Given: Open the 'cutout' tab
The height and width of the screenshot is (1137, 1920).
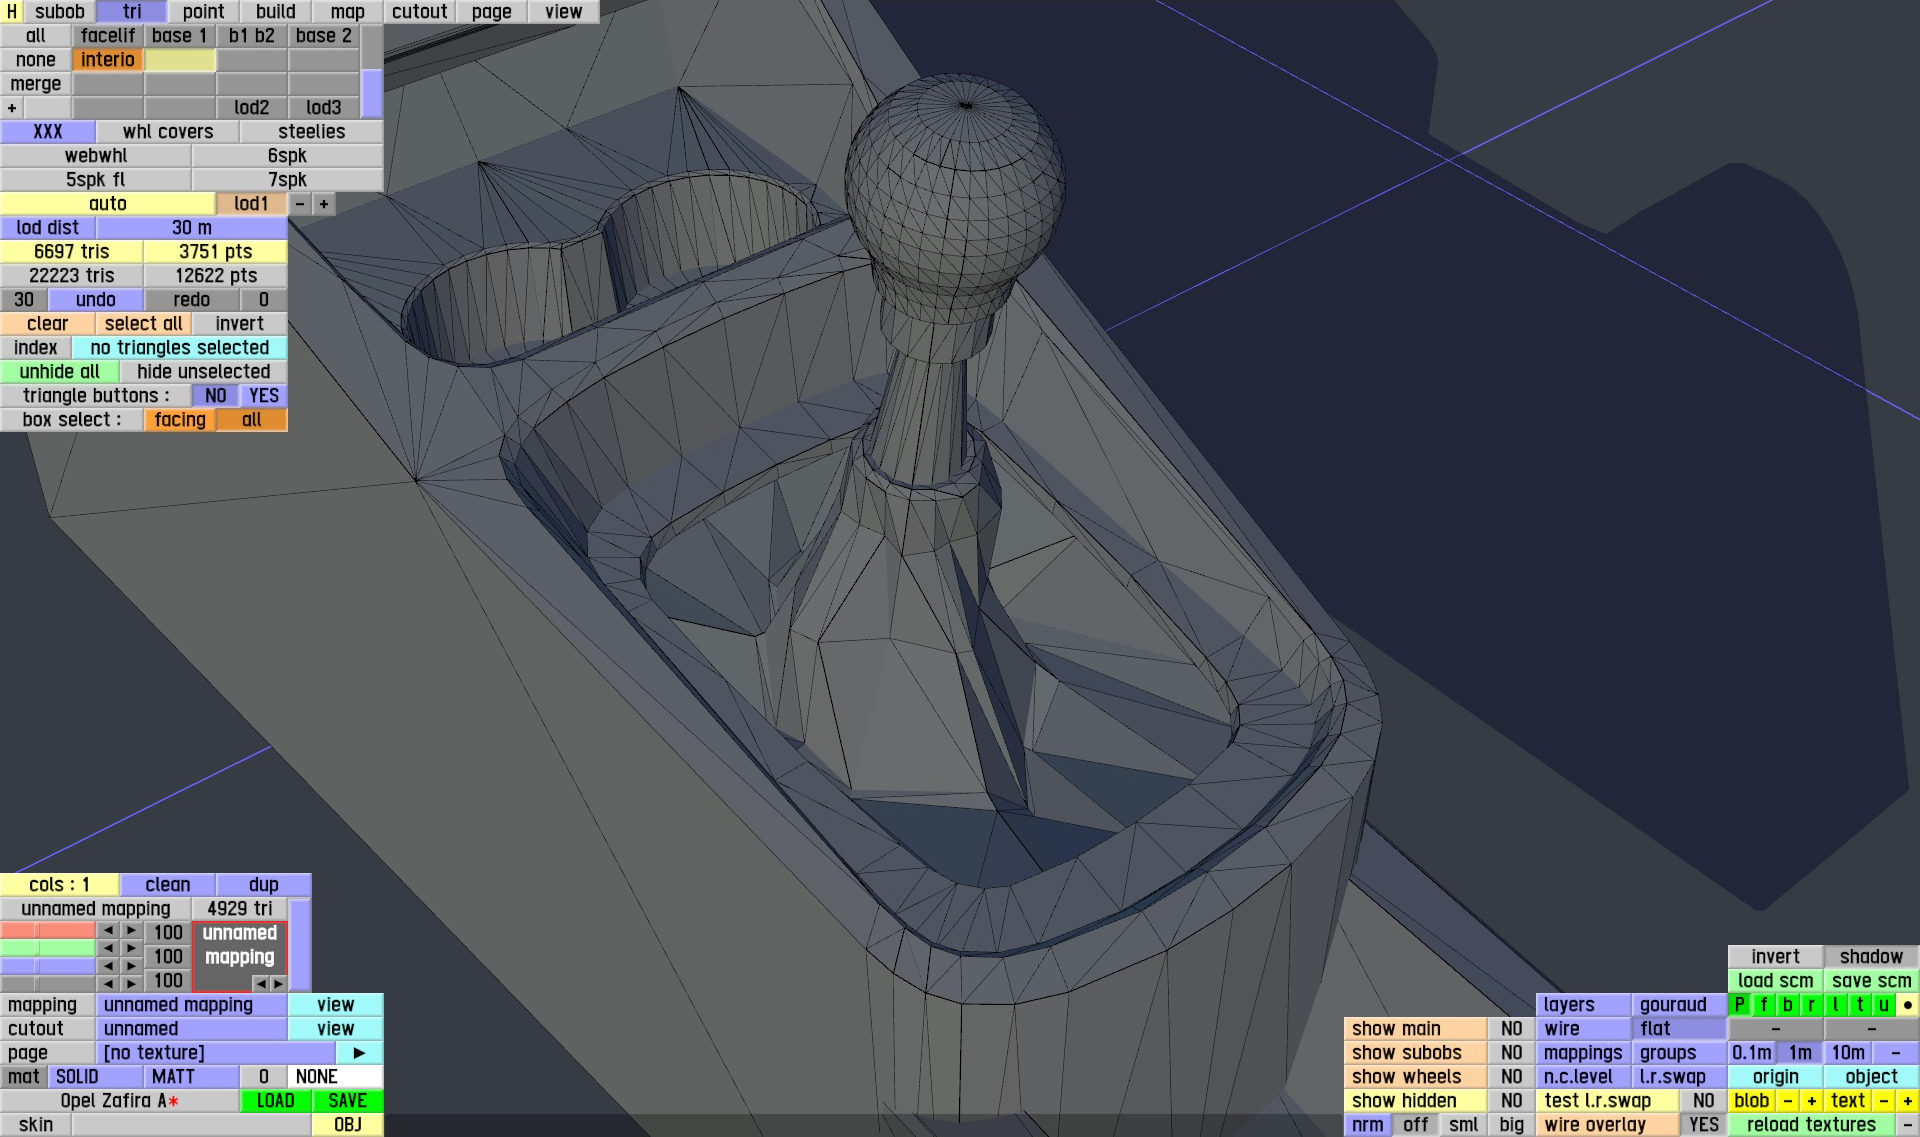Looking at the screenshot, I should (x=419, y=12).
